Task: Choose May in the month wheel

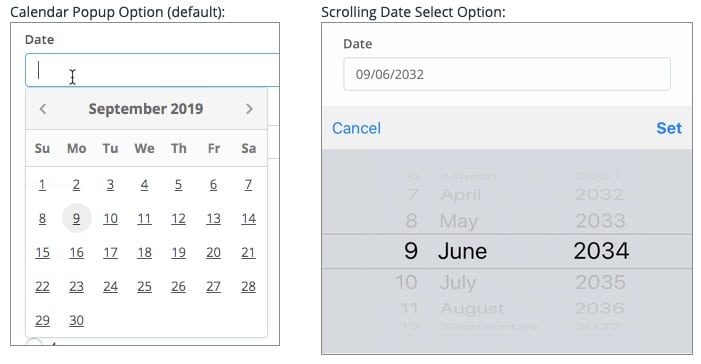Action: 458,221
